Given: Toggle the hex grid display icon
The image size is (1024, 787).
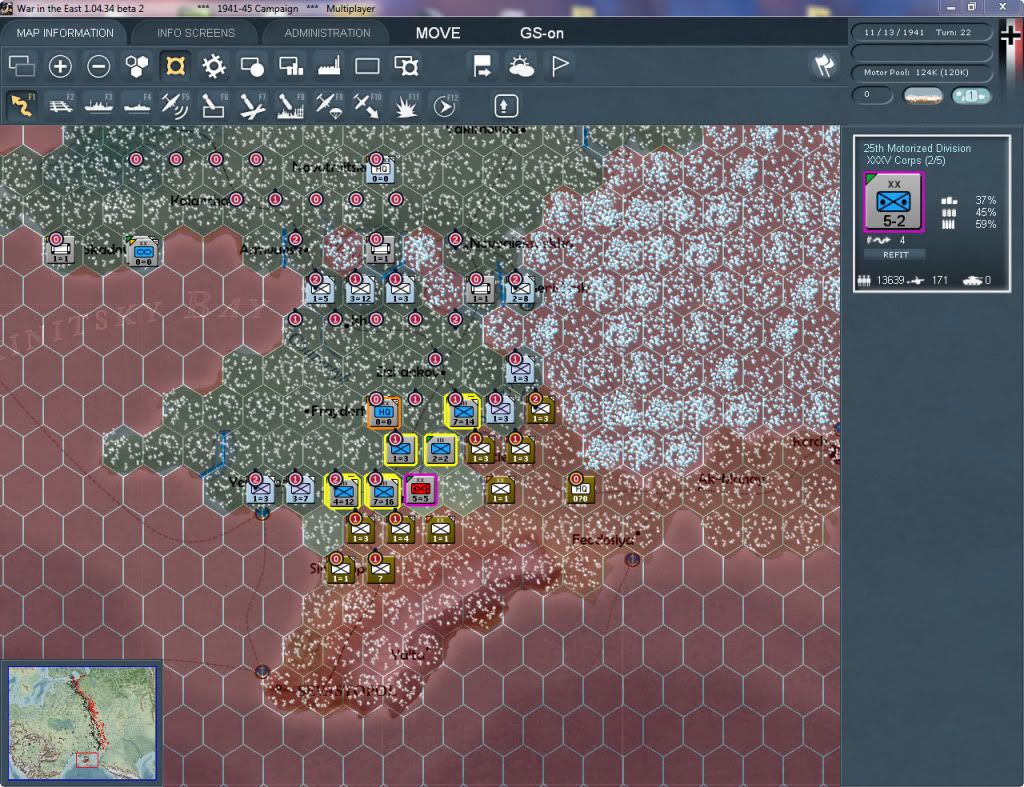Looking at the screenshot, I should [x=136, y=66].
